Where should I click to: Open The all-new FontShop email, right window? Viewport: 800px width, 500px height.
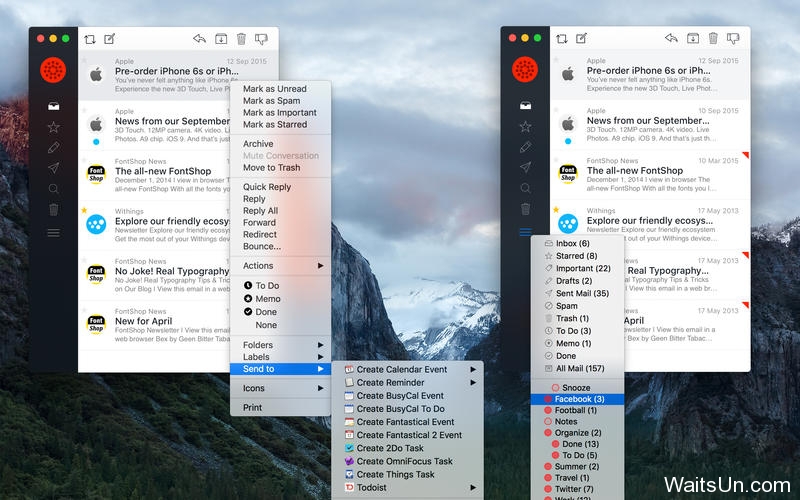pos(650,174)
